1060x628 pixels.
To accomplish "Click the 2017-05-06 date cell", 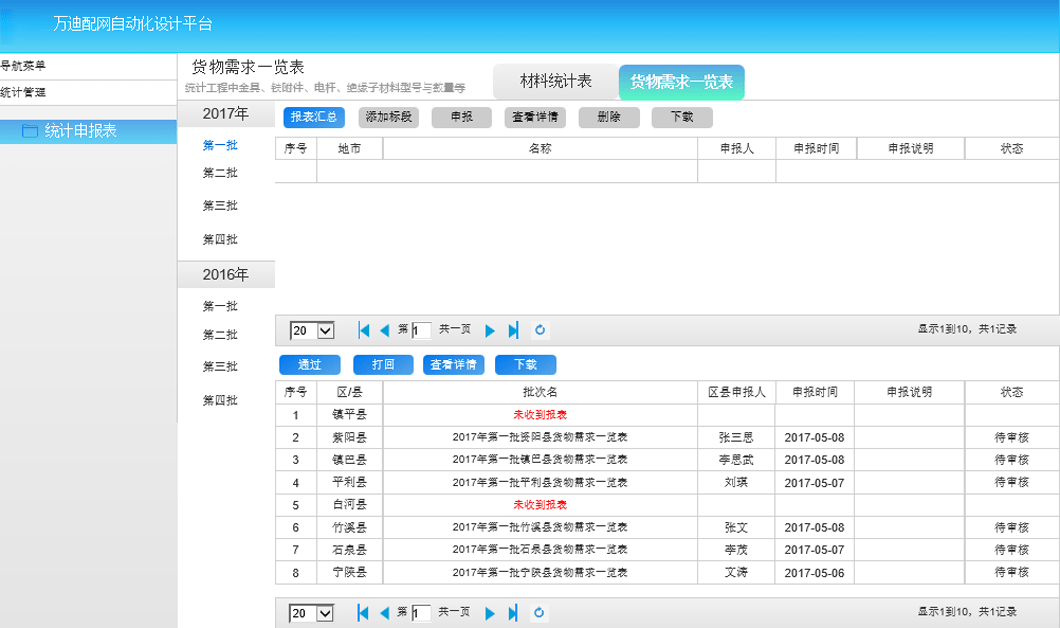I will [x=815, y=573].
